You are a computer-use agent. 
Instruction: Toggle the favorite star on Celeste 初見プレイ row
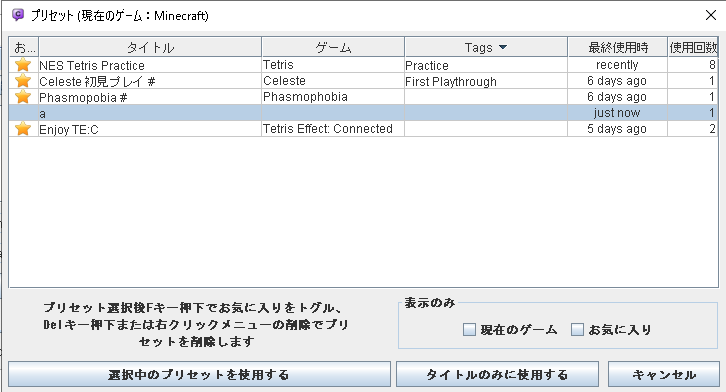(23, 81)
